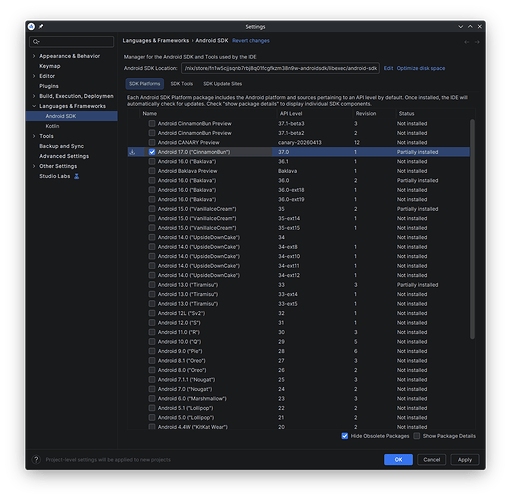This screenshot has height=500, width=510.
Task: Check Android 12L ("Sv2") checkbox
Action: click(x=152, y=313)
